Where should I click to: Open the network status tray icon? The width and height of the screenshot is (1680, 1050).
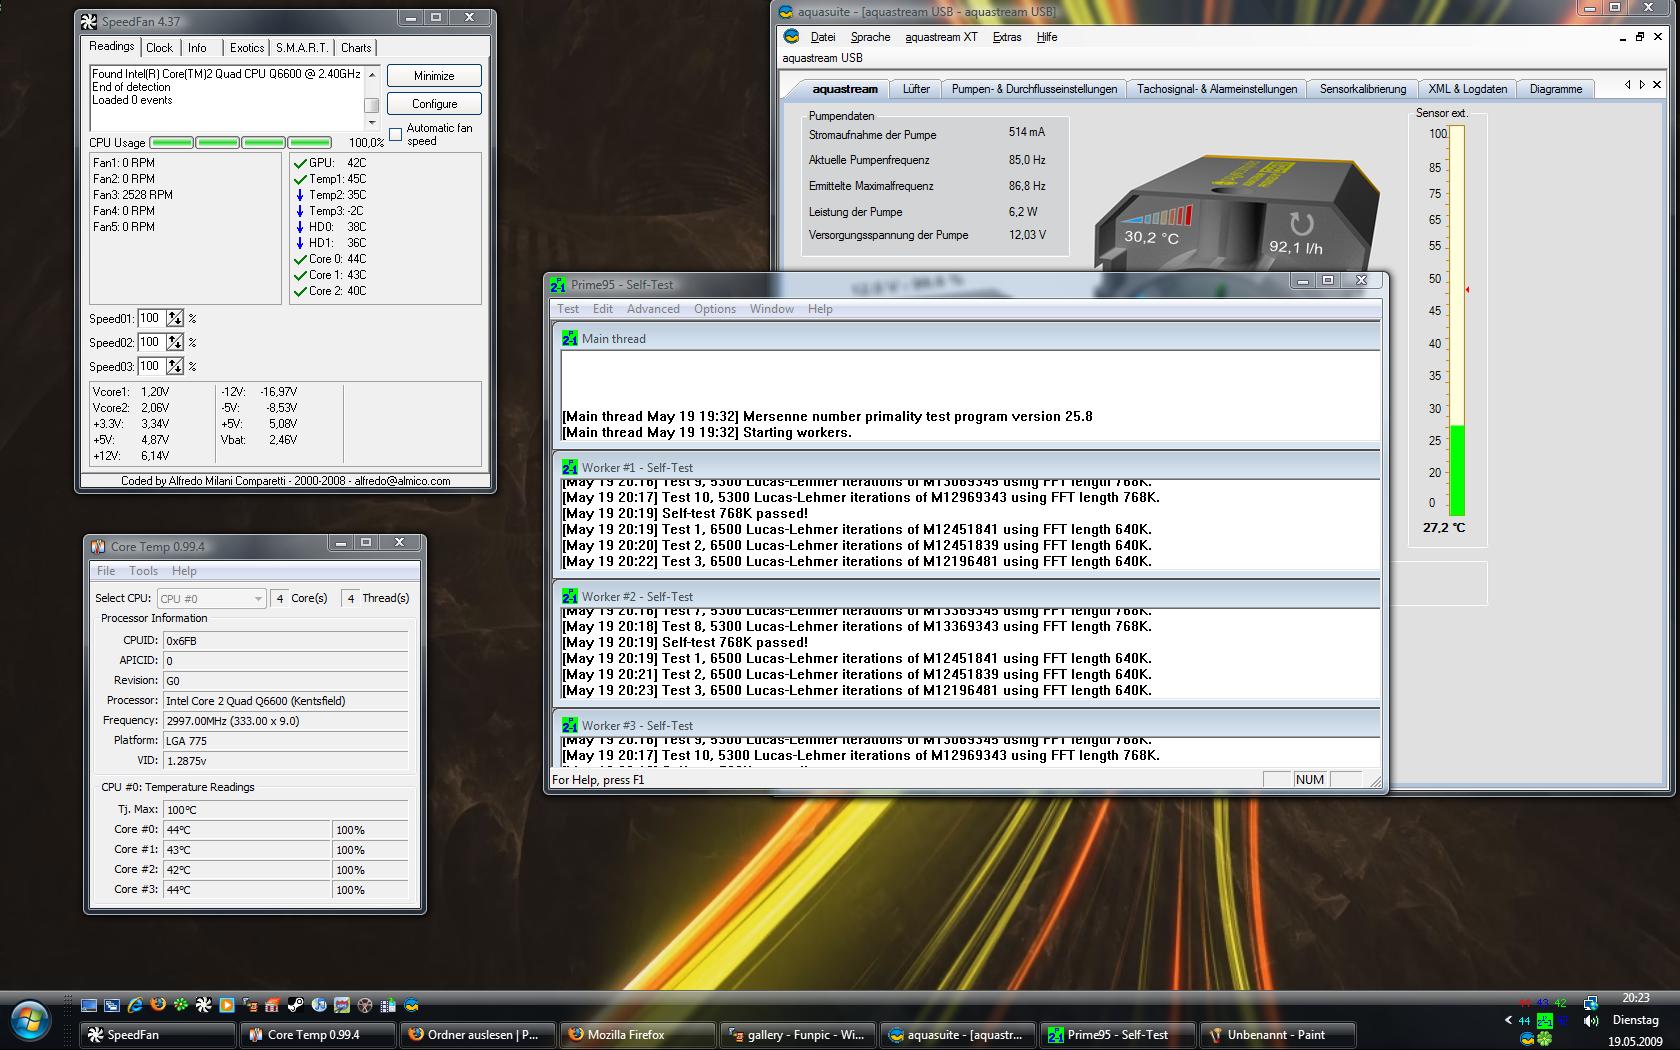pyautogui.click(x=1591, y=1003)
